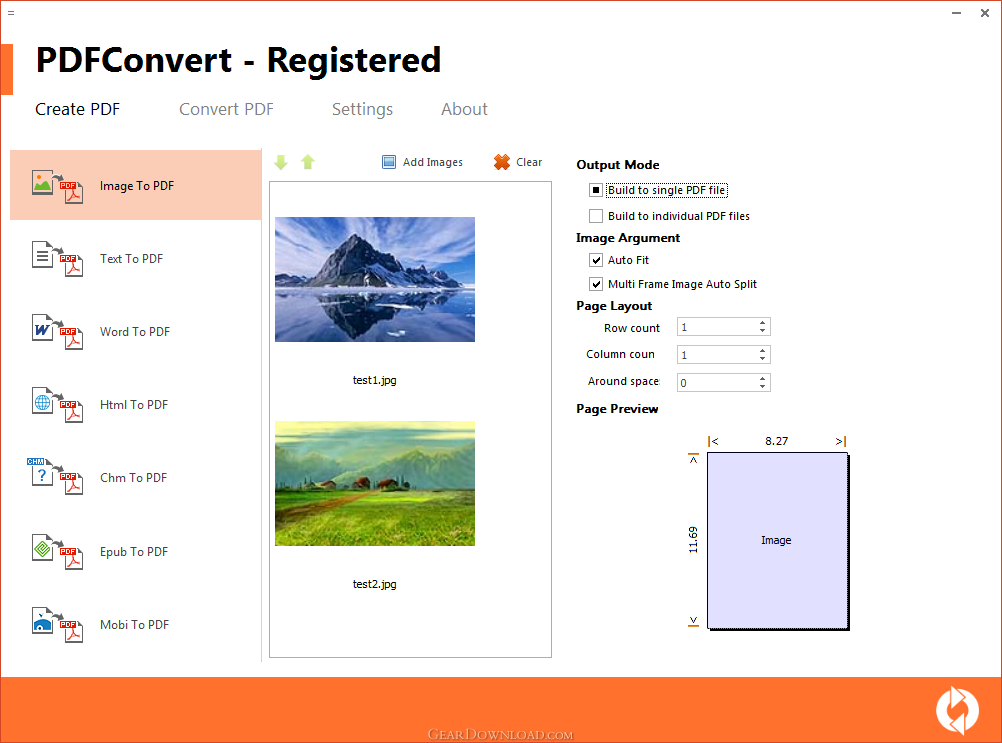
Task: Click the Add Images button
Action: tap(422, 162)
